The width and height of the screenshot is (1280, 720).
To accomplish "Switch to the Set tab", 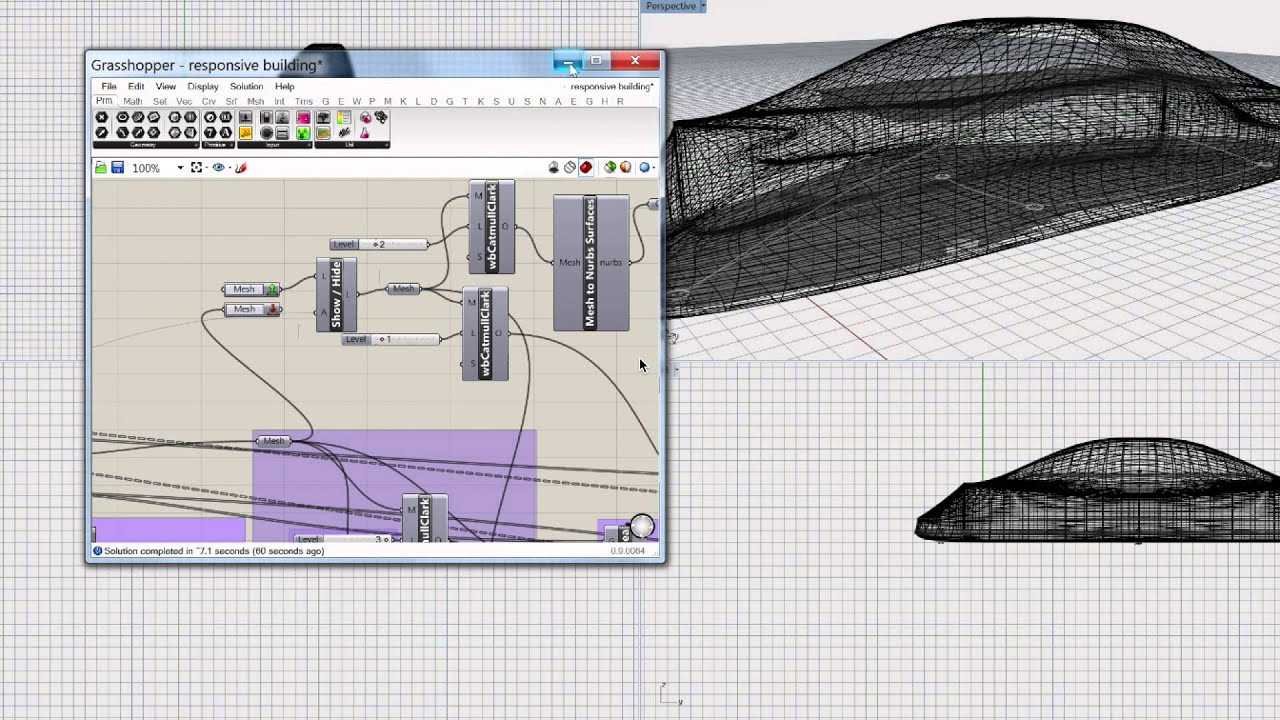I will point(160,101).
